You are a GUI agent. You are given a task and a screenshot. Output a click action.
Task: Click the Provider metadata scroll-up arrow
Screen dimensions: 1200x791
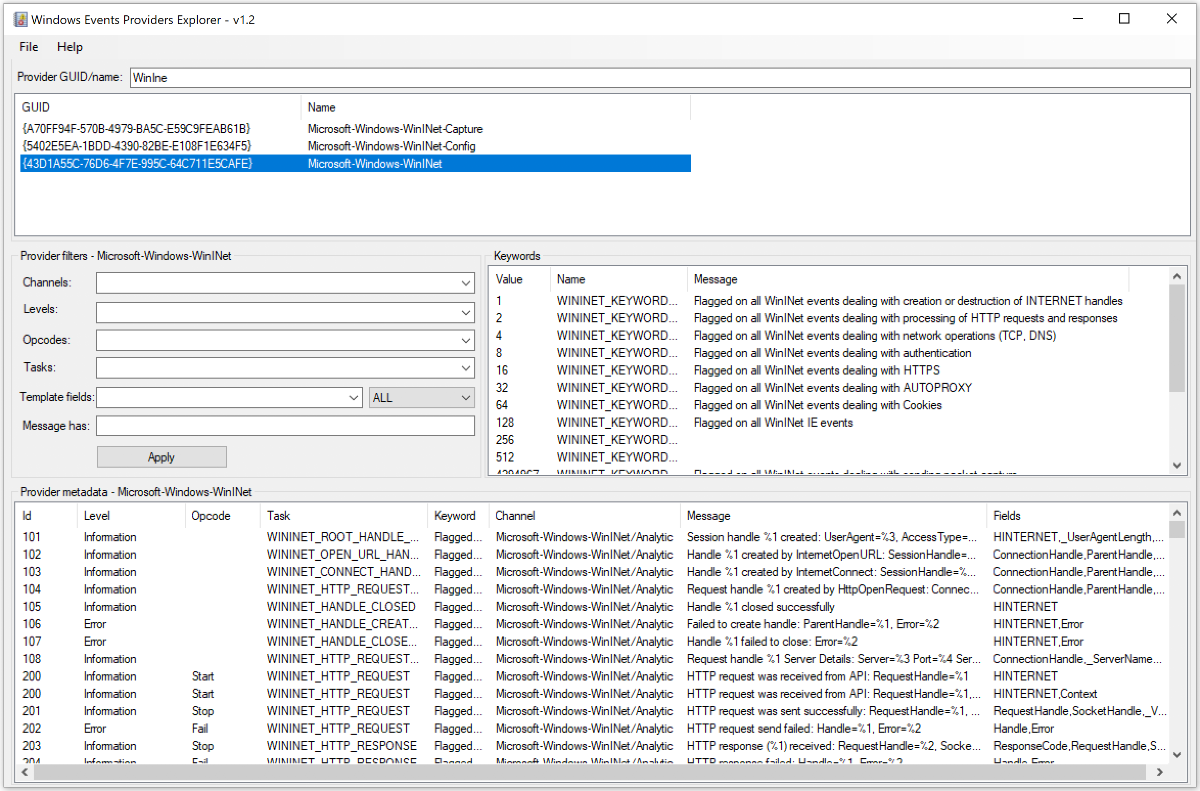[x=1176, y=514]
